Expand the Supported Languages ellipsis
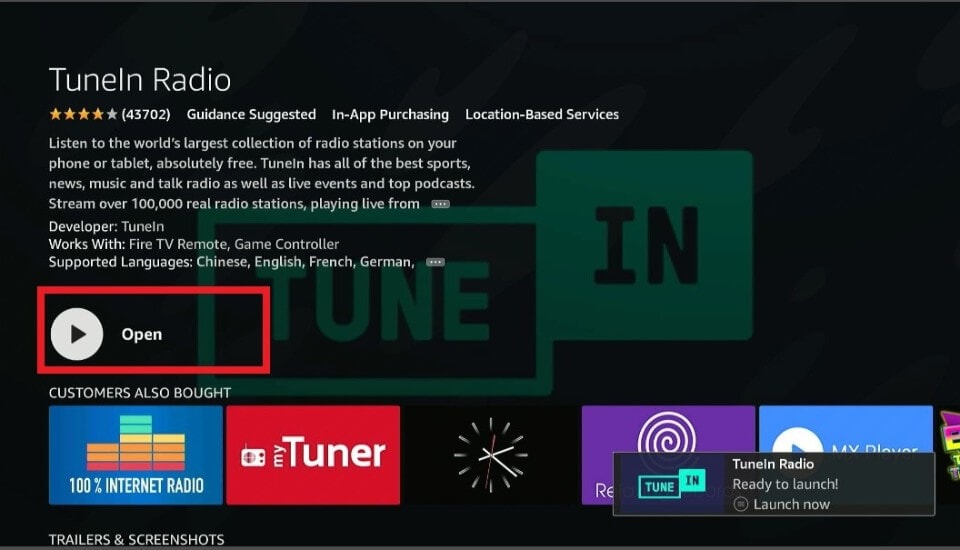This screenshot has height=550, width=960. 435,262
